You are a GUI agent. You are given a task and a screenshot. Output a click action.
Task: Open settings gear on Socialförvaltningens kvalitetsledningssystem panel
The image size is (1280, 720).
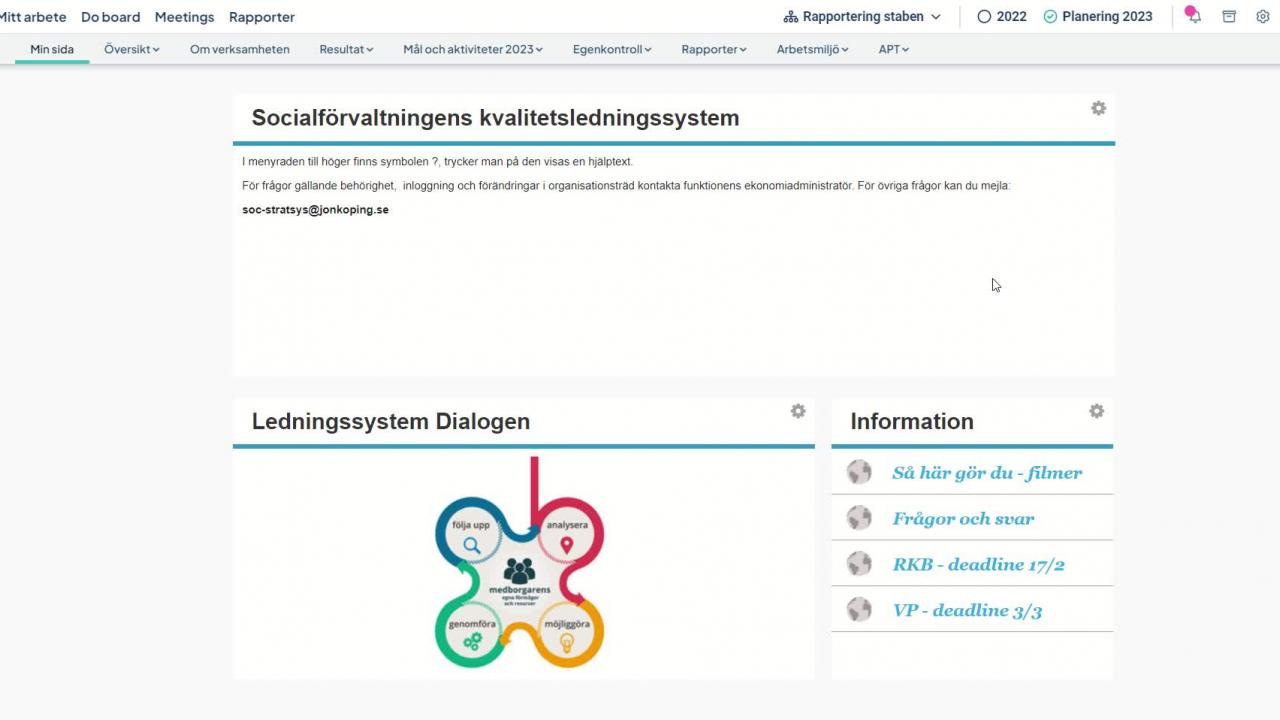1098,108
